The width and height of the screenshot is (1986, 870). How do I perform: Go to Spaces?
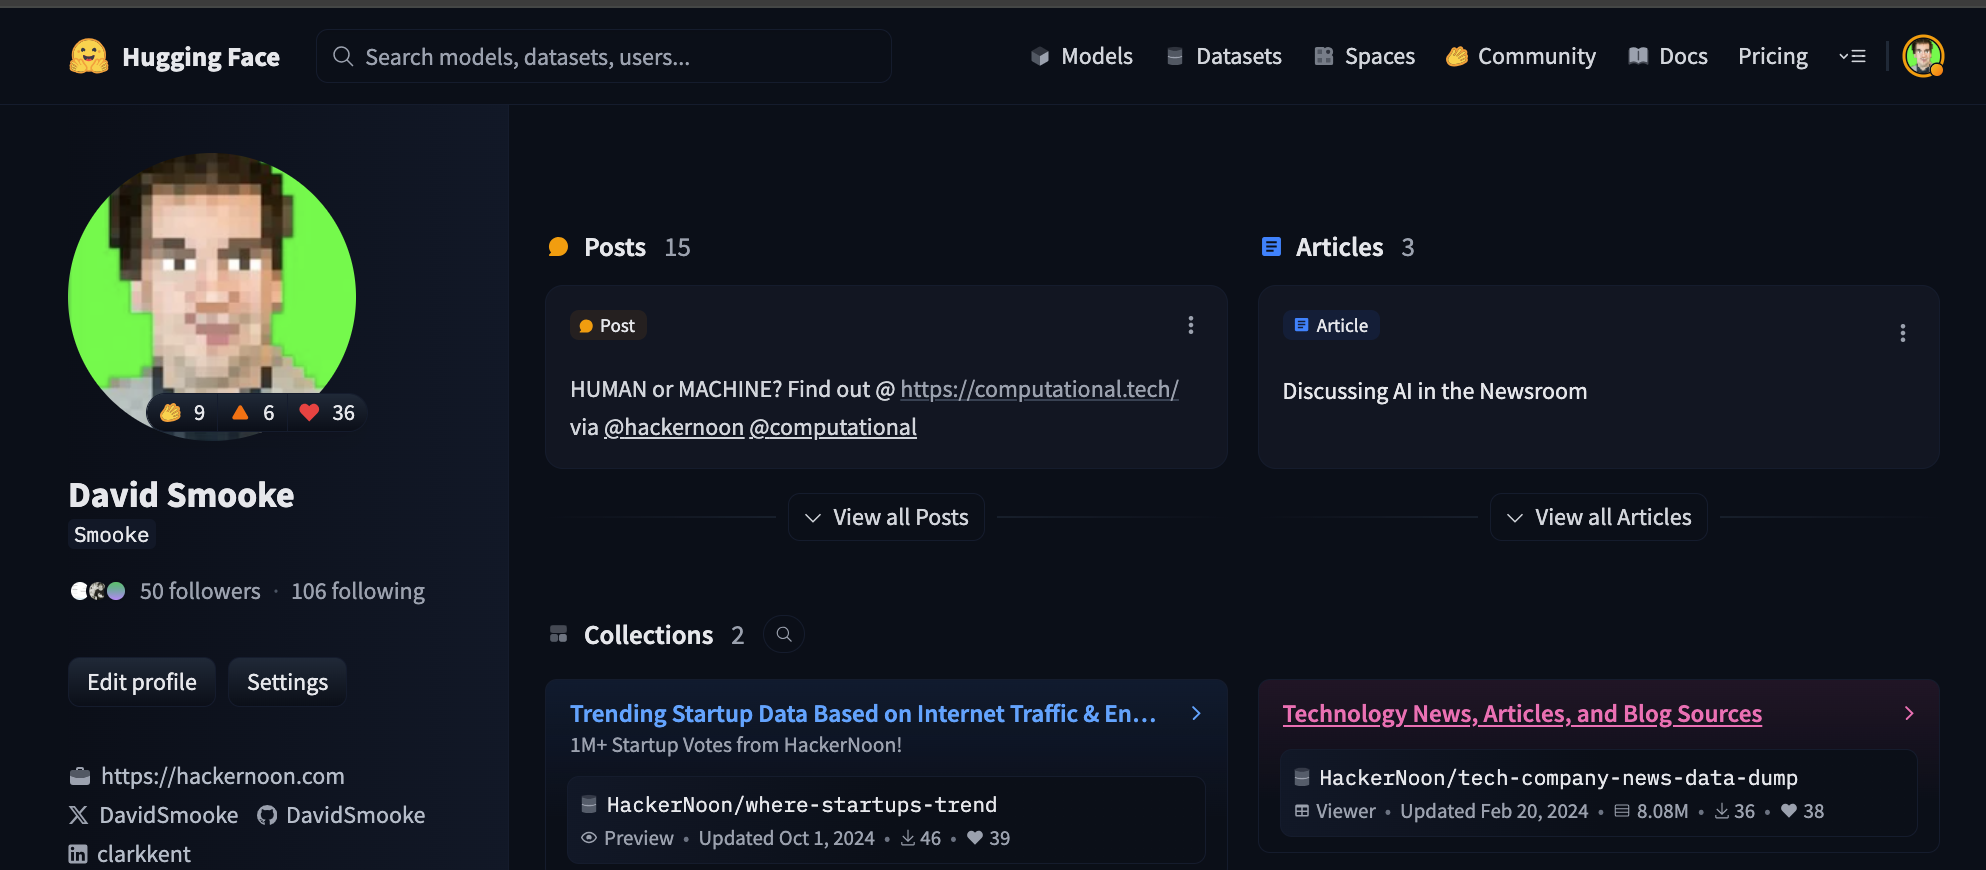coord(1364,56)
